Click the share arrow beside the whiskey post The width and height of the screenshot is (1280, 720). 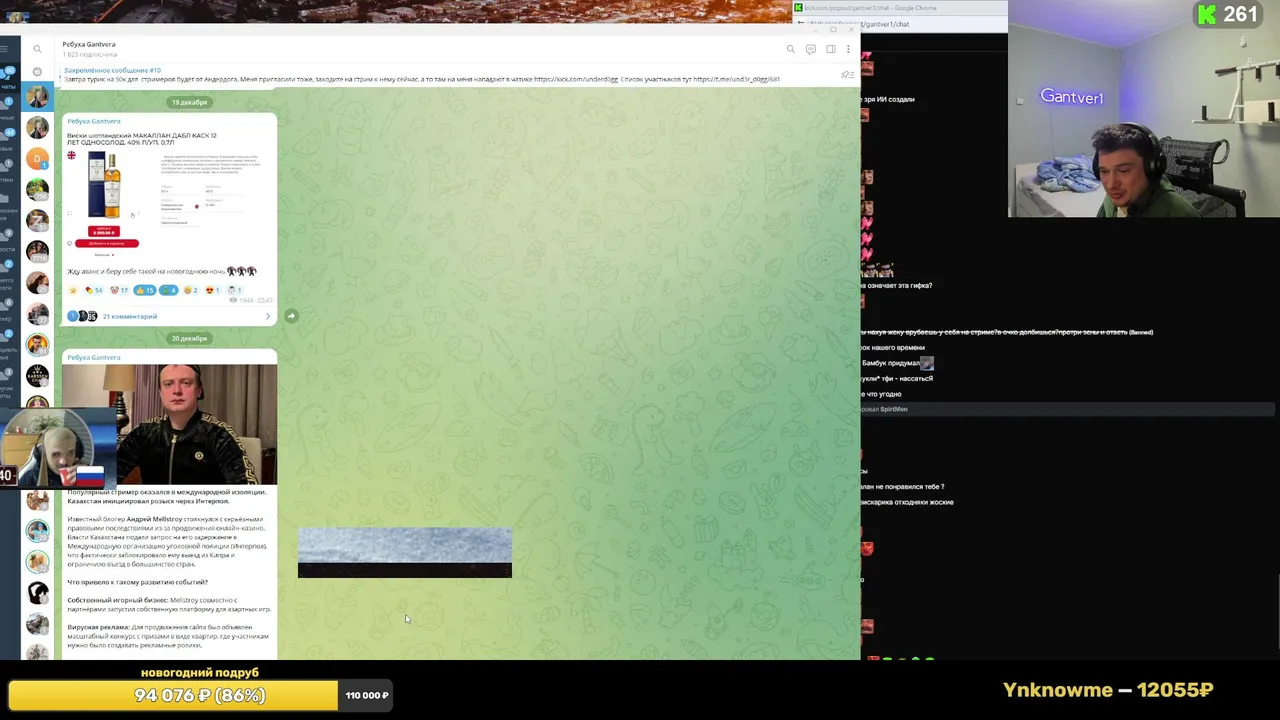coord(291,316)
